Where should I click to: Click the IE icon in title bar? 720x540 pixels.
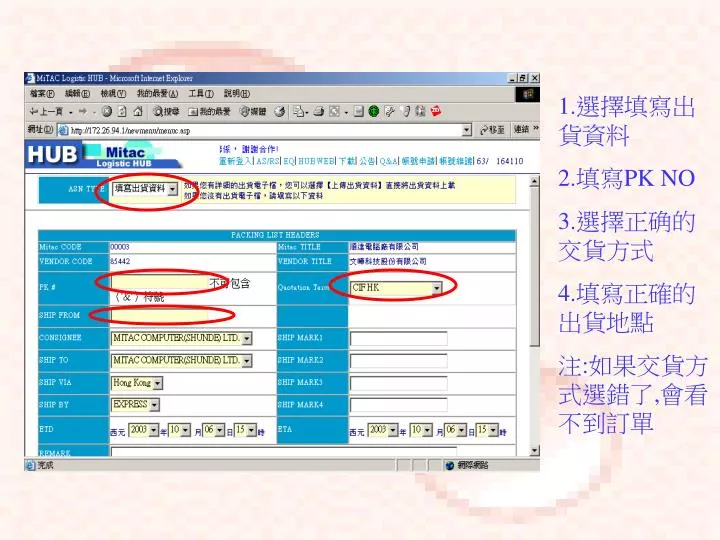30,78
